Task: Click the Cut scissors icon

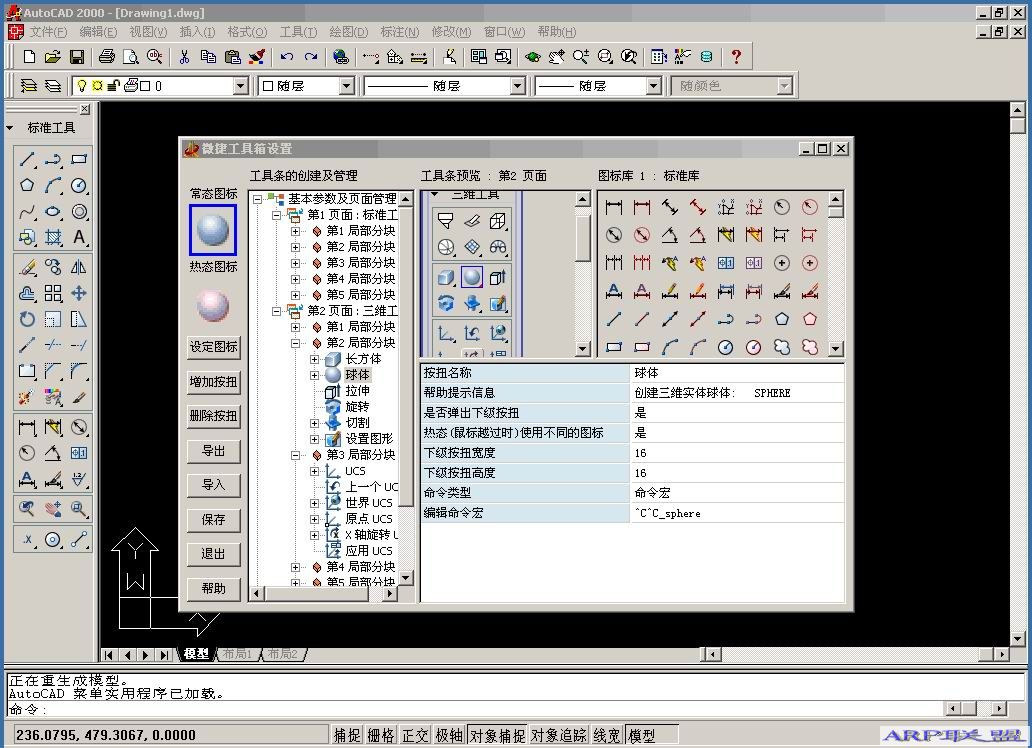Action: coord(184,57)
